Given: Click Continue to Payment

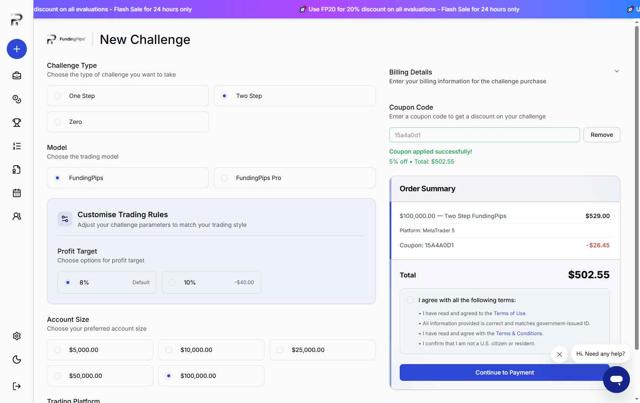Looking at the screenshot, I should pos(504,372).
